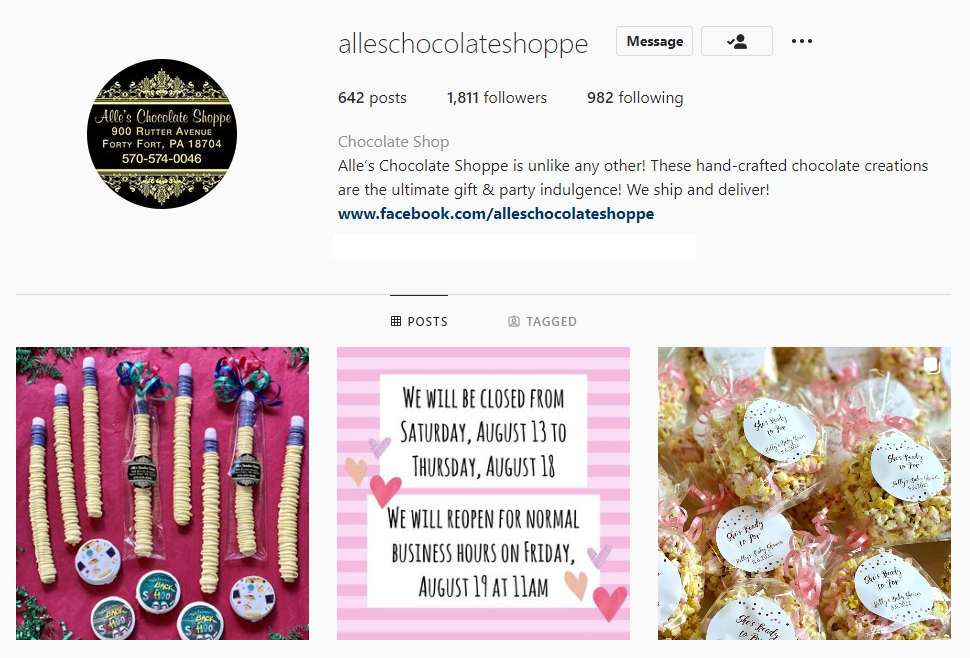View the 1,811 followers list

tap(497, 98)
